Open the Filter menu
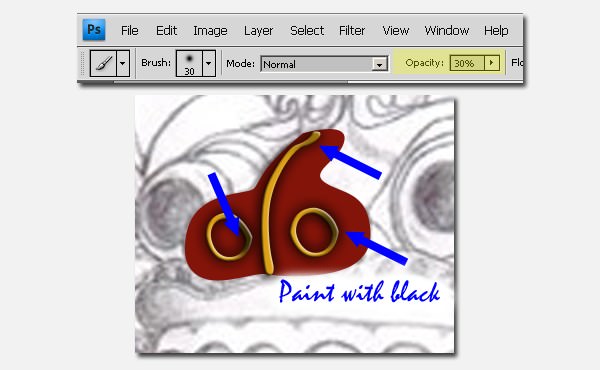The width and height of the screenshot is (600, 370). click(x=352, y=31)
